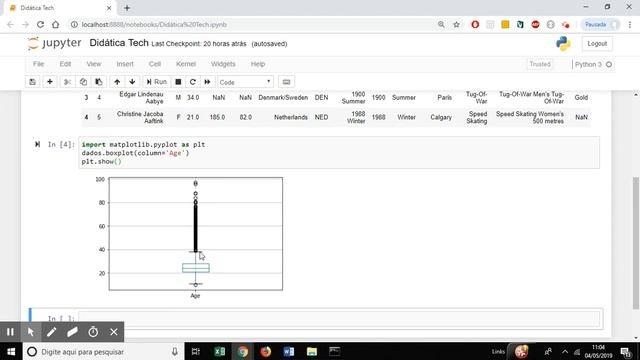
Task: Click the Python 3 kernel indicator
Action: click(593, 64)
